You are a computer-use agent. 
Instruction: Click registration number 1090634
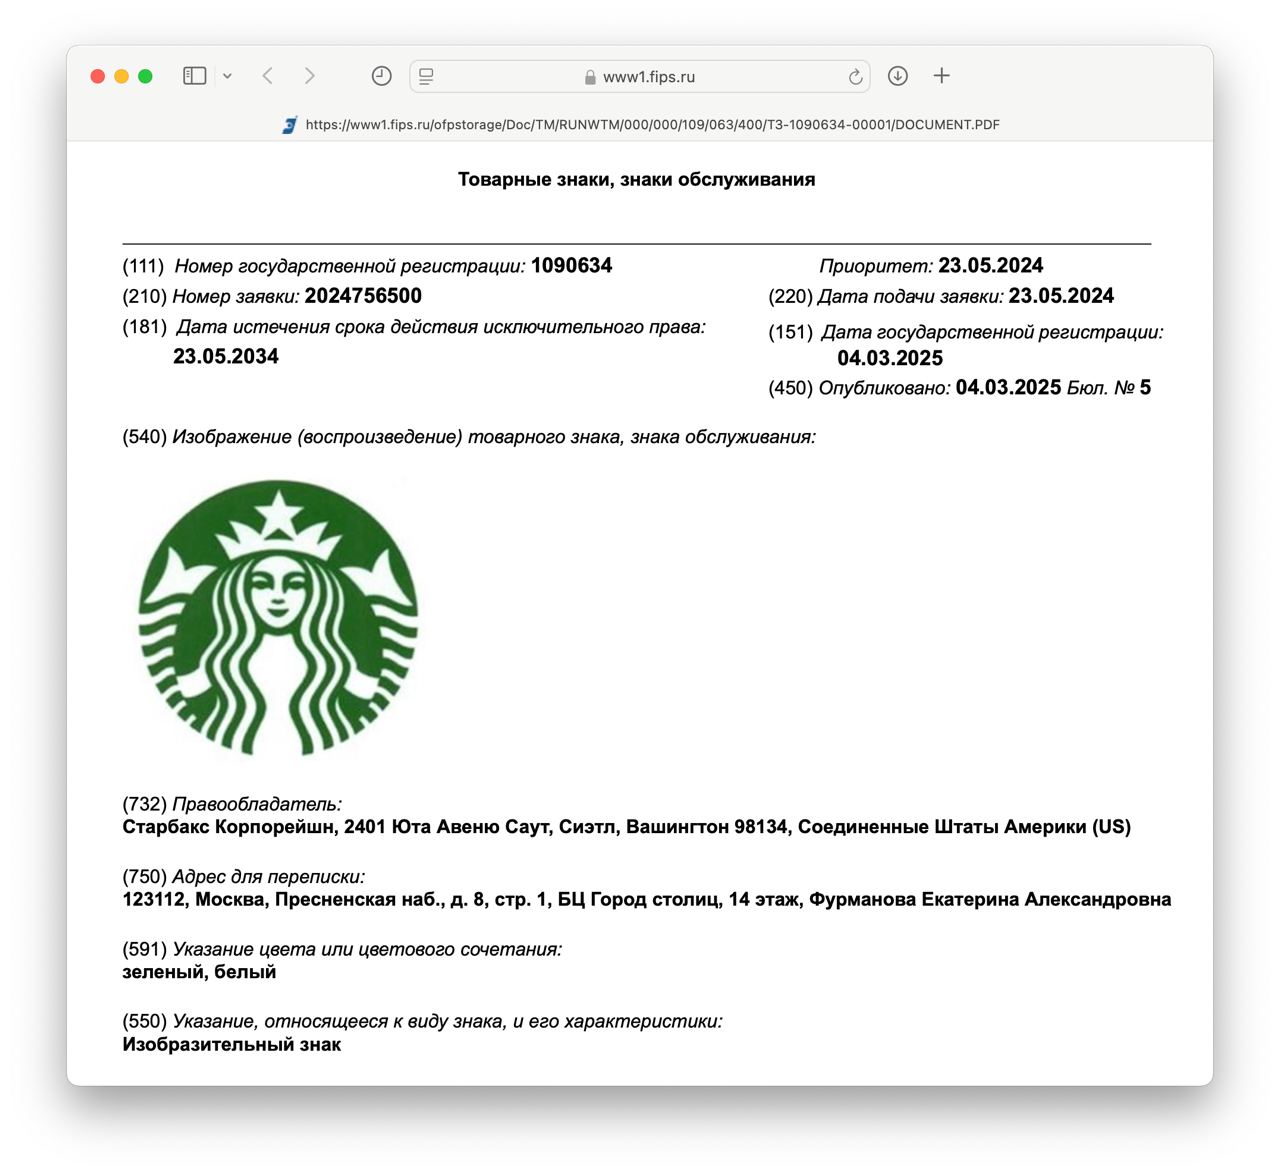(571, 266)
